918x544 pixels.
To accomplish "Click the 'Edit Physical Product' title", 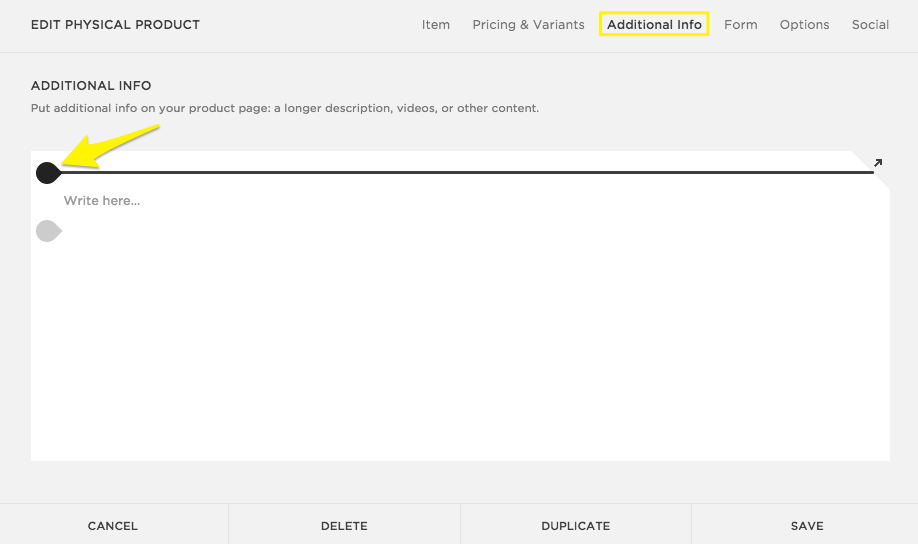I will (115, 25).
